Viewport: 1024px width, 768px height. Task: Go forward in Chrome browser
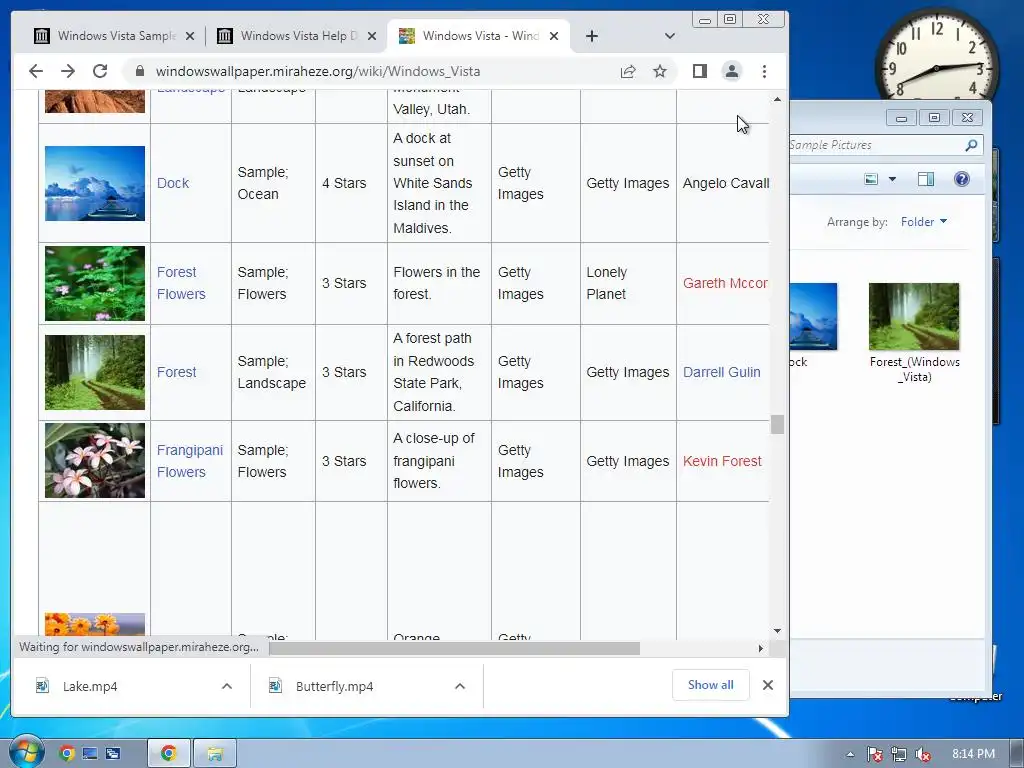68,71
